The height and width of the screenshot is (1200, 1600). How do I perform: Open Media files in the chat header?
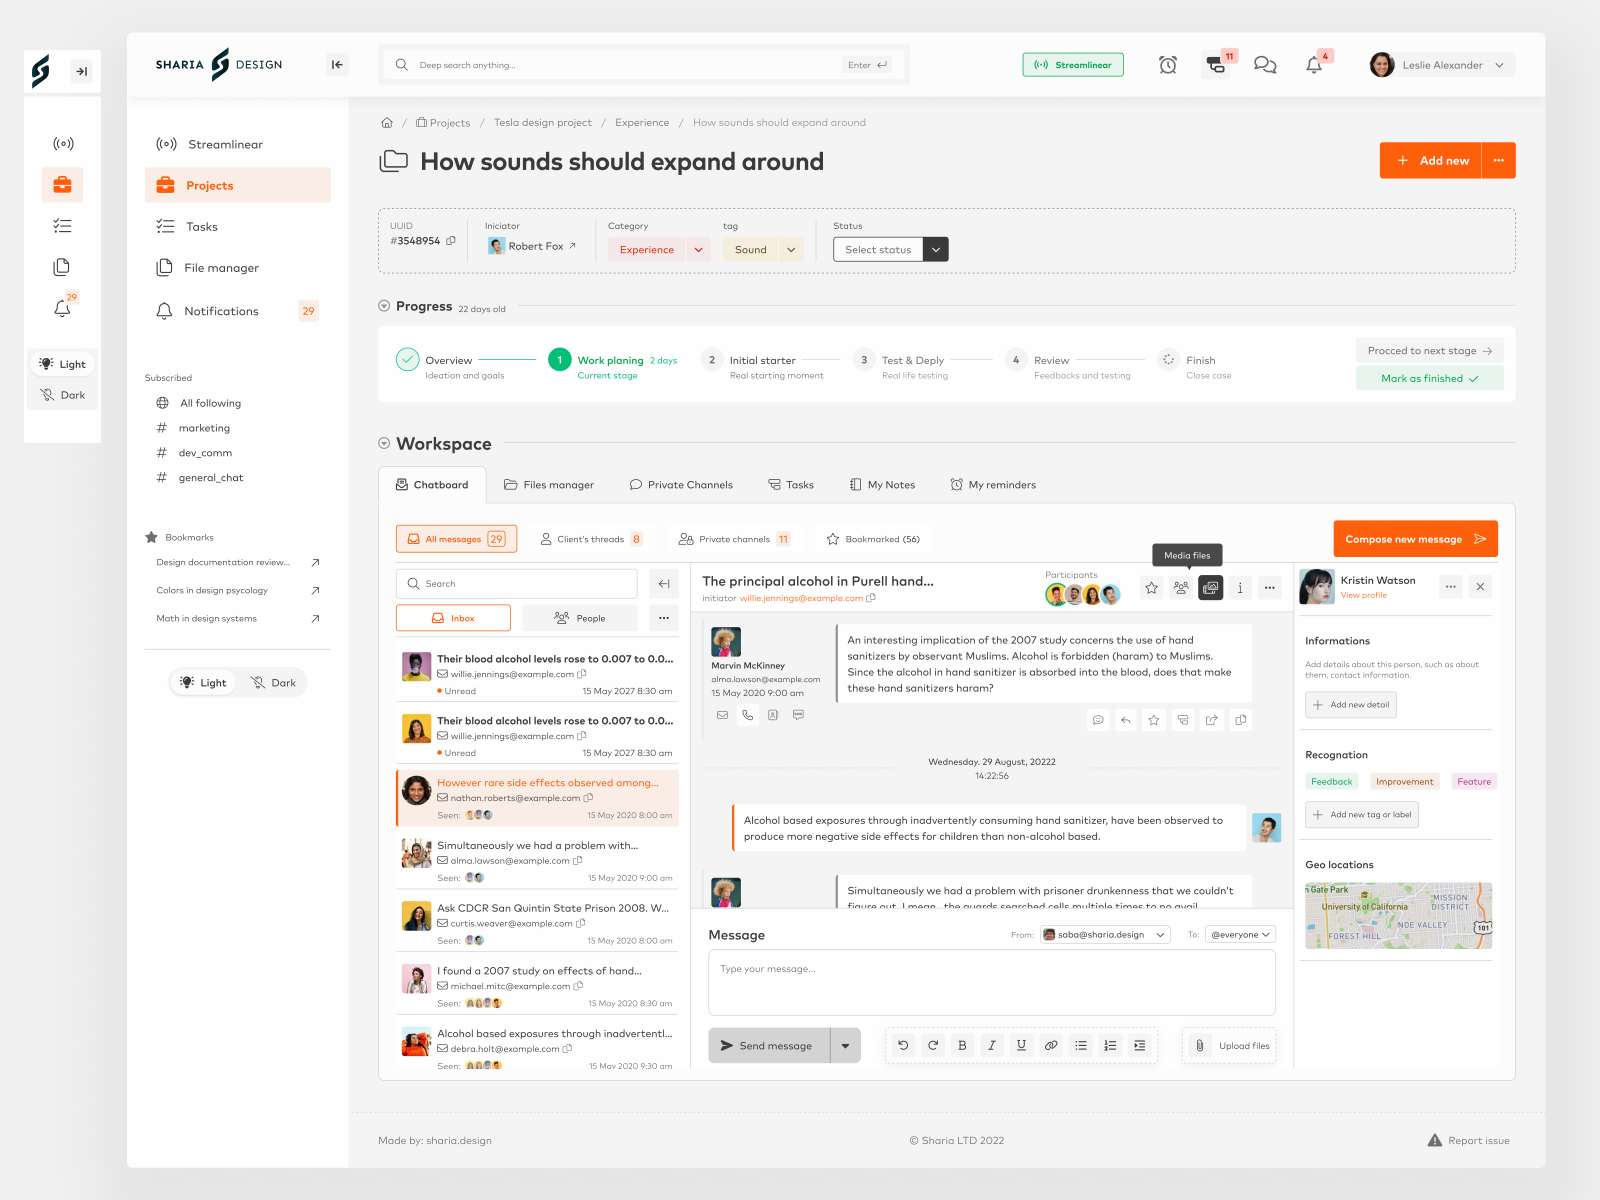(x=1210, y=588)
